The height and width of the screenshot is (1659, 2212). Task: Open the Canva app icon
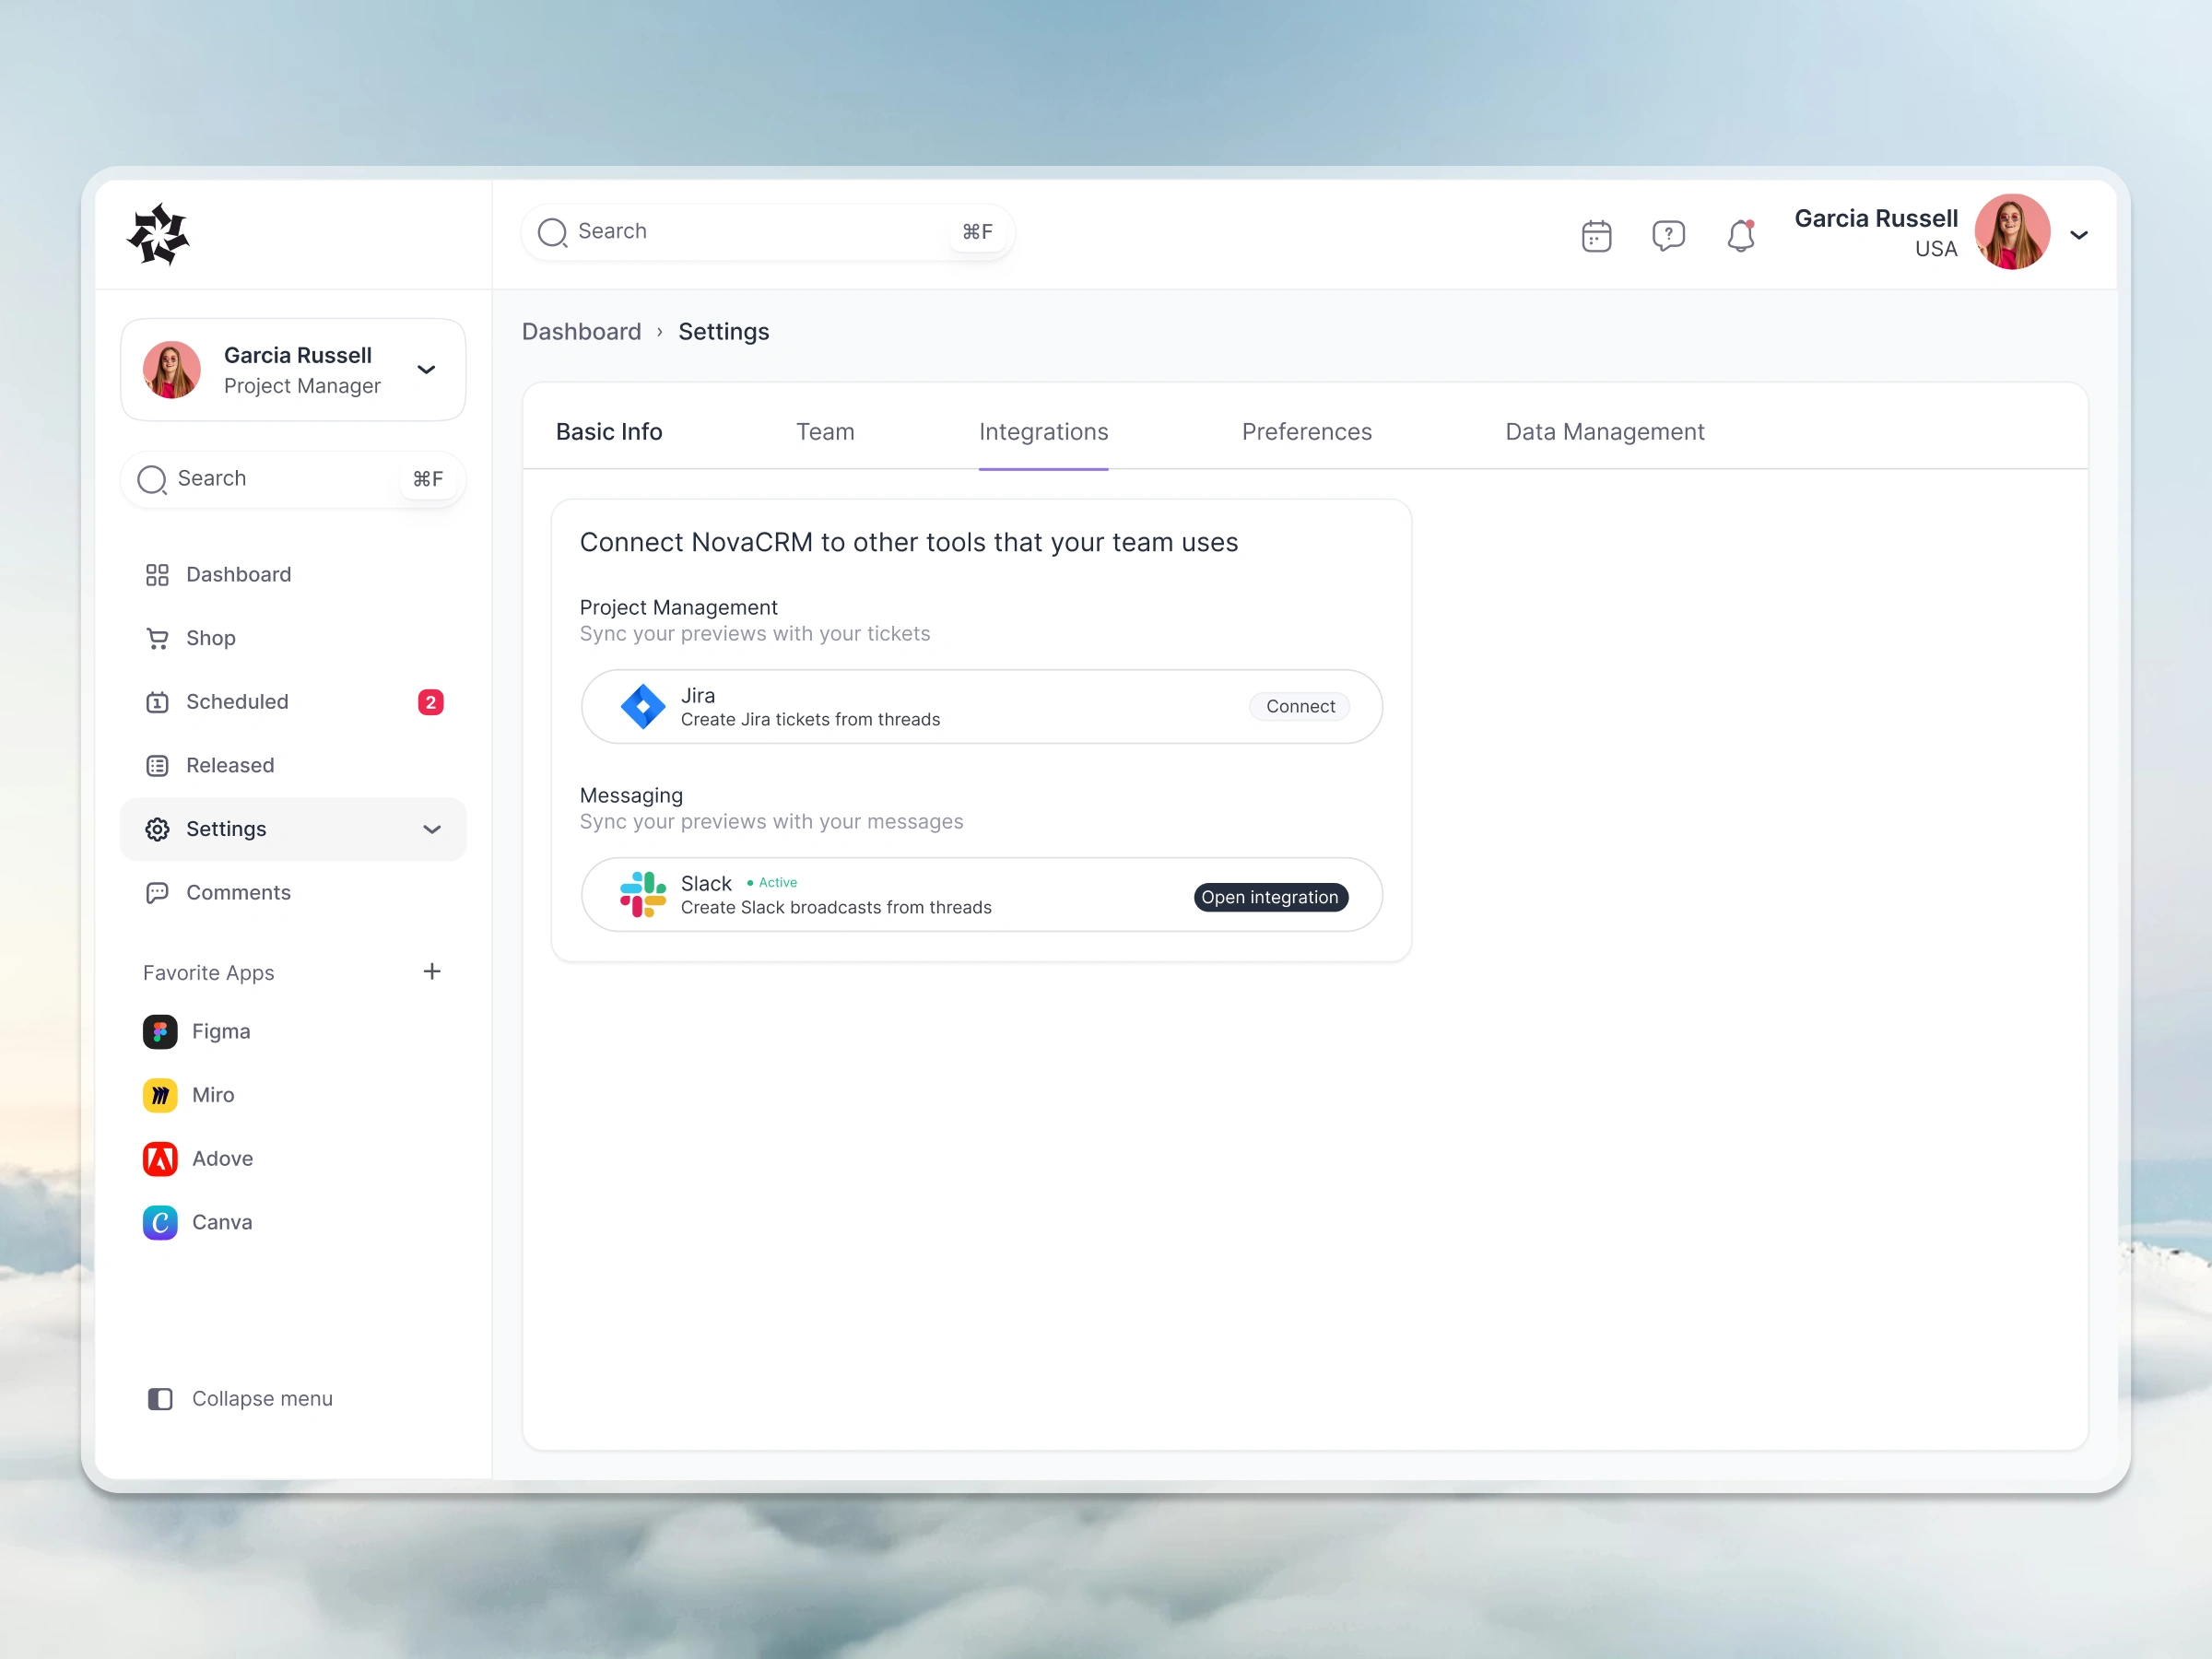pyautogui.click(x=160, y=1222)
